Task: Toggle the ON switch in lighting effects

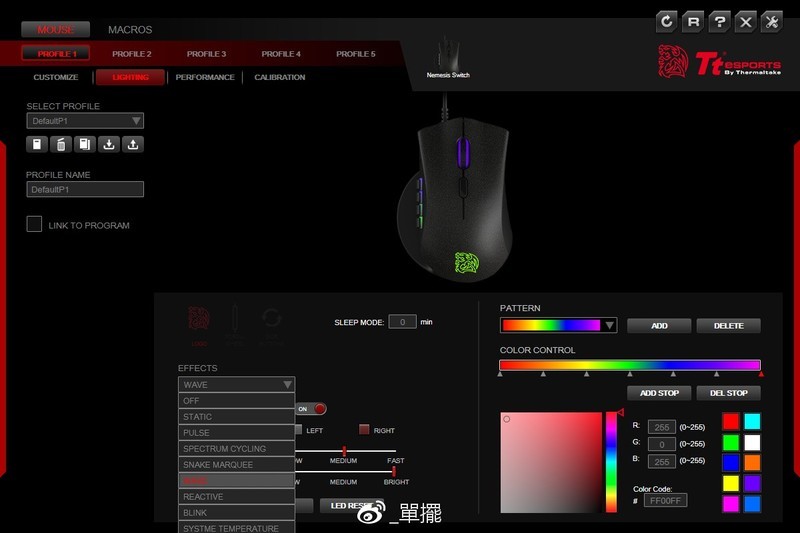Action: [x=311, y=409]
